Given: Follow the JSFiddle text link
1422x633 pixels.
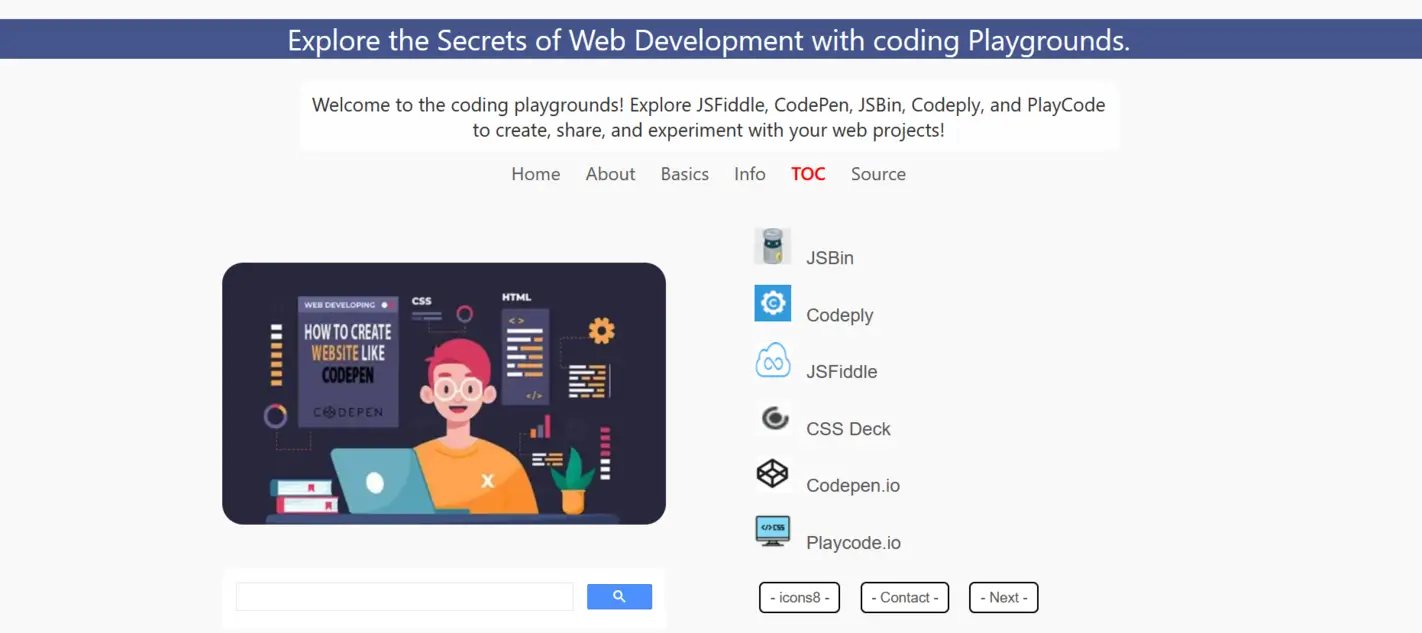Looking at the screenshot, I should pyautogui.click(x=842, y=372).
